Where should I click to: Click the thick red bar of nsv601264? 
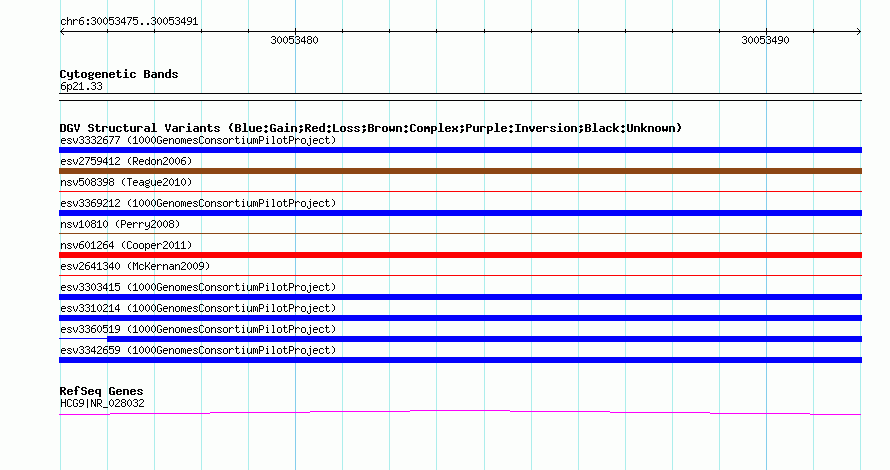tap(460, 255)
